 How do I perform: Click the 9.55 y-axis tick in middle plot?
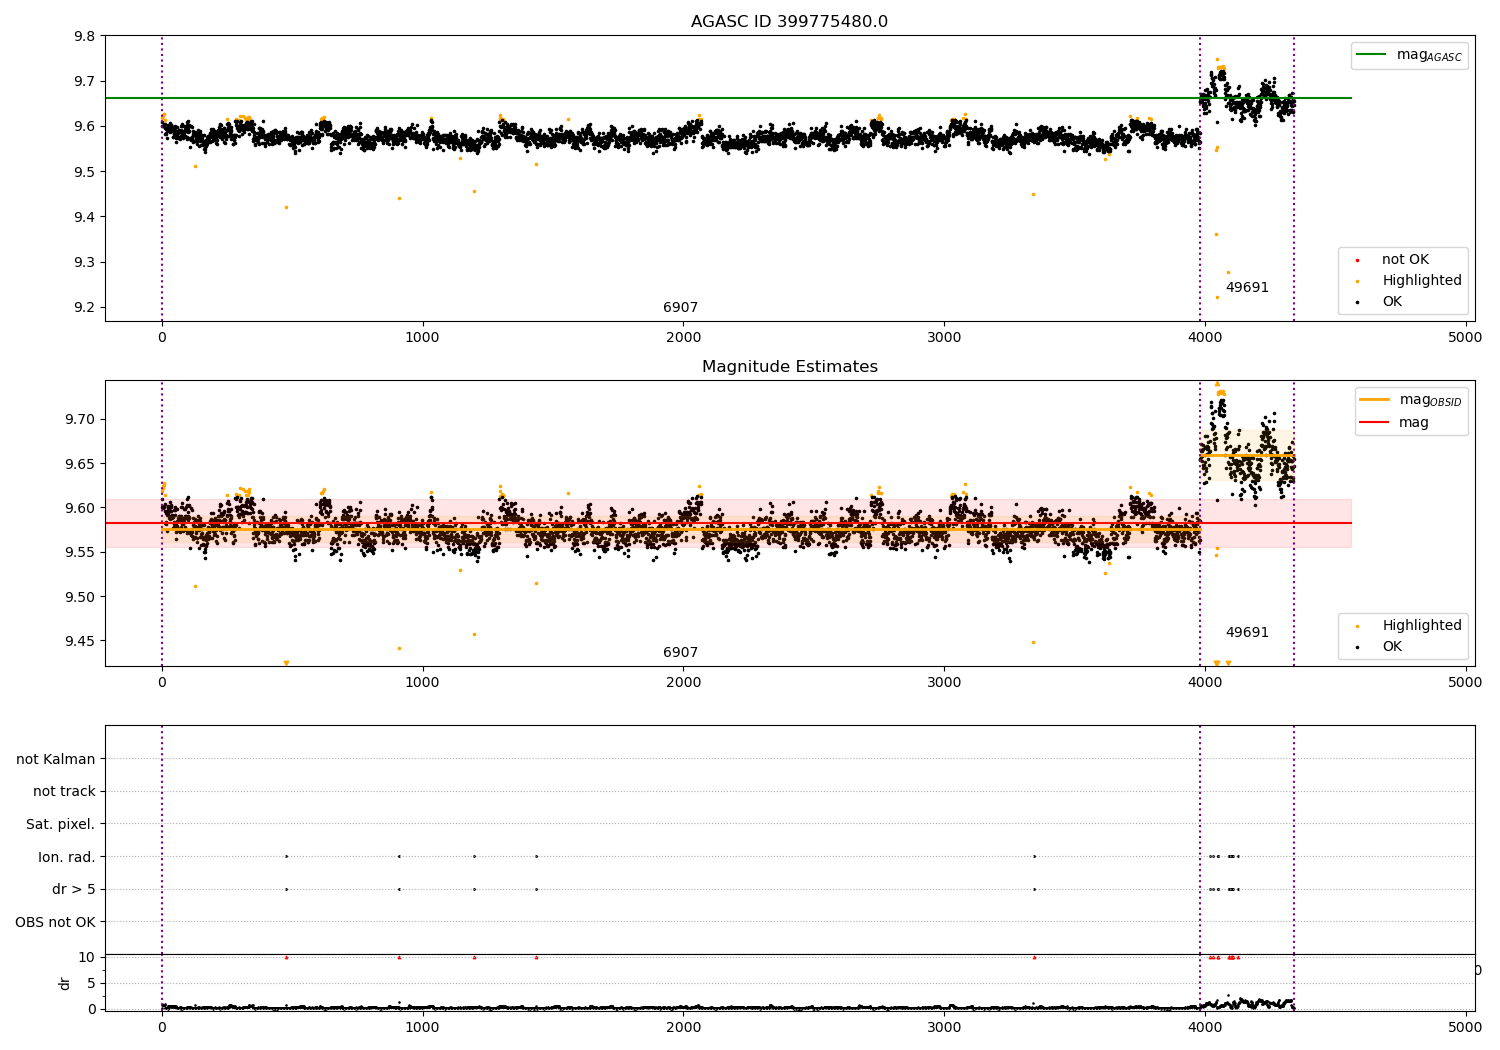[x=81, y=553]
